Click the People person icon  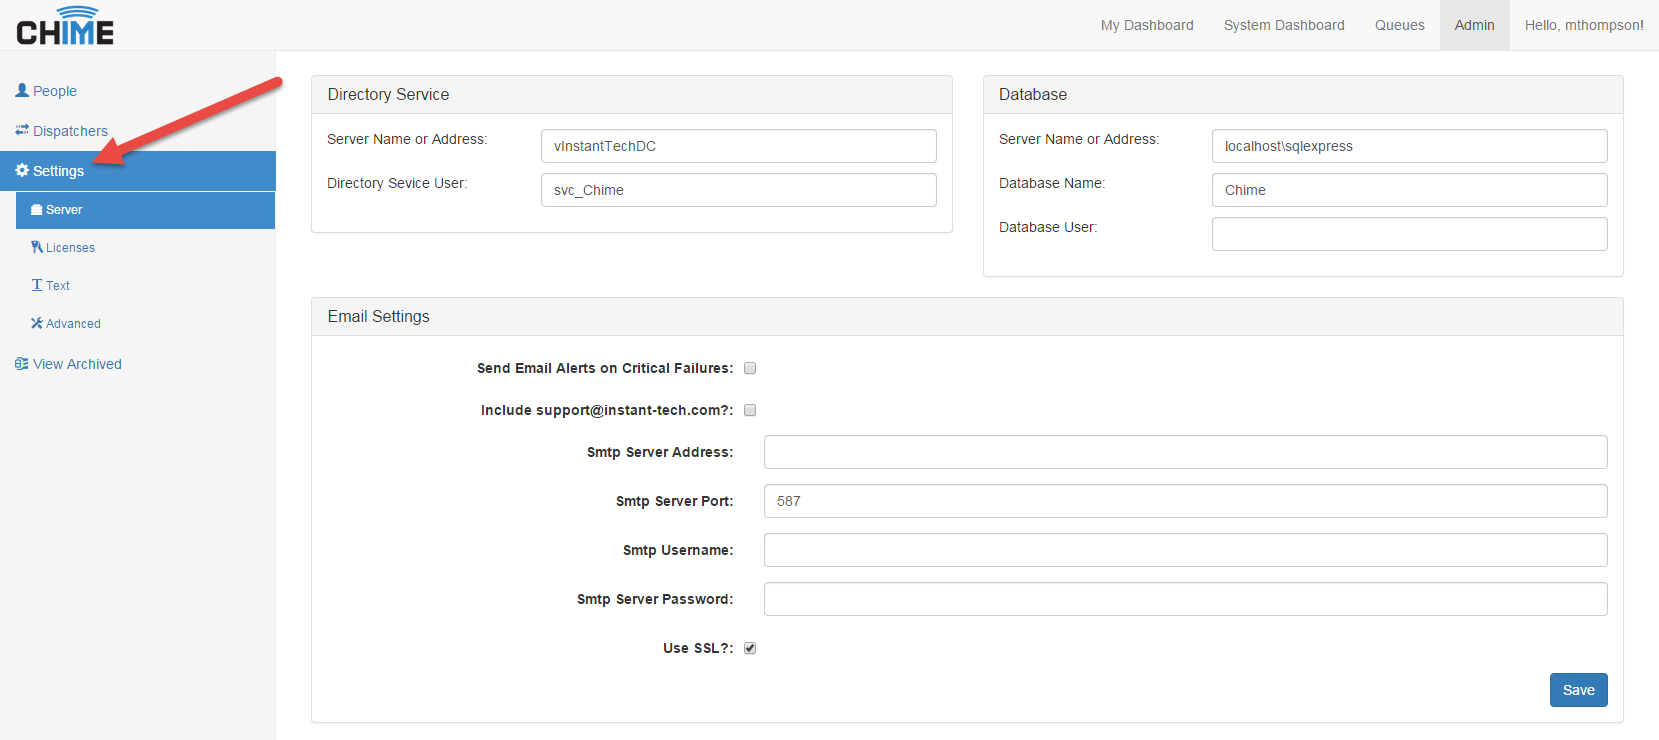click(22, 90)
